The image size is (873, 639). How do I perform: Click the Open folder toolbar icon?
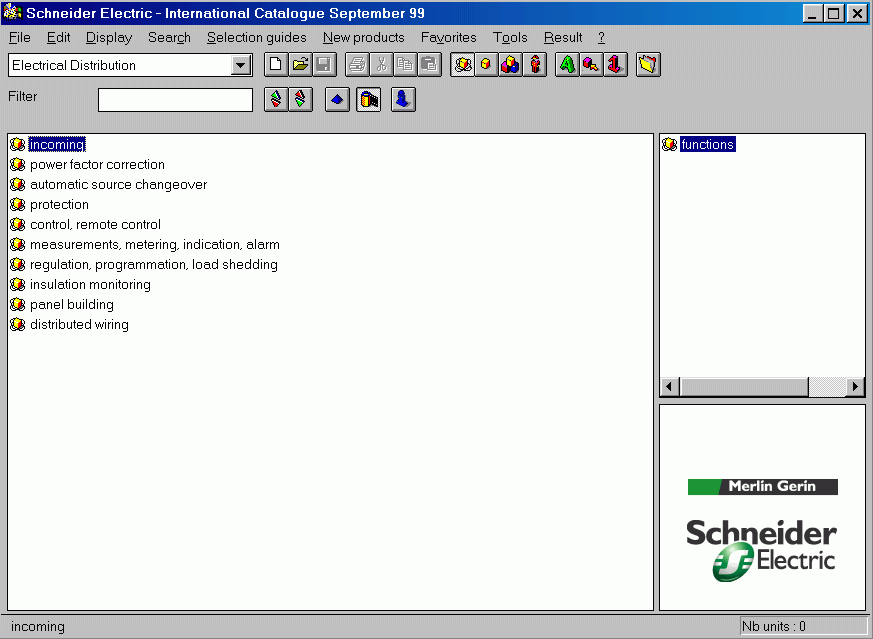(300, 65)
